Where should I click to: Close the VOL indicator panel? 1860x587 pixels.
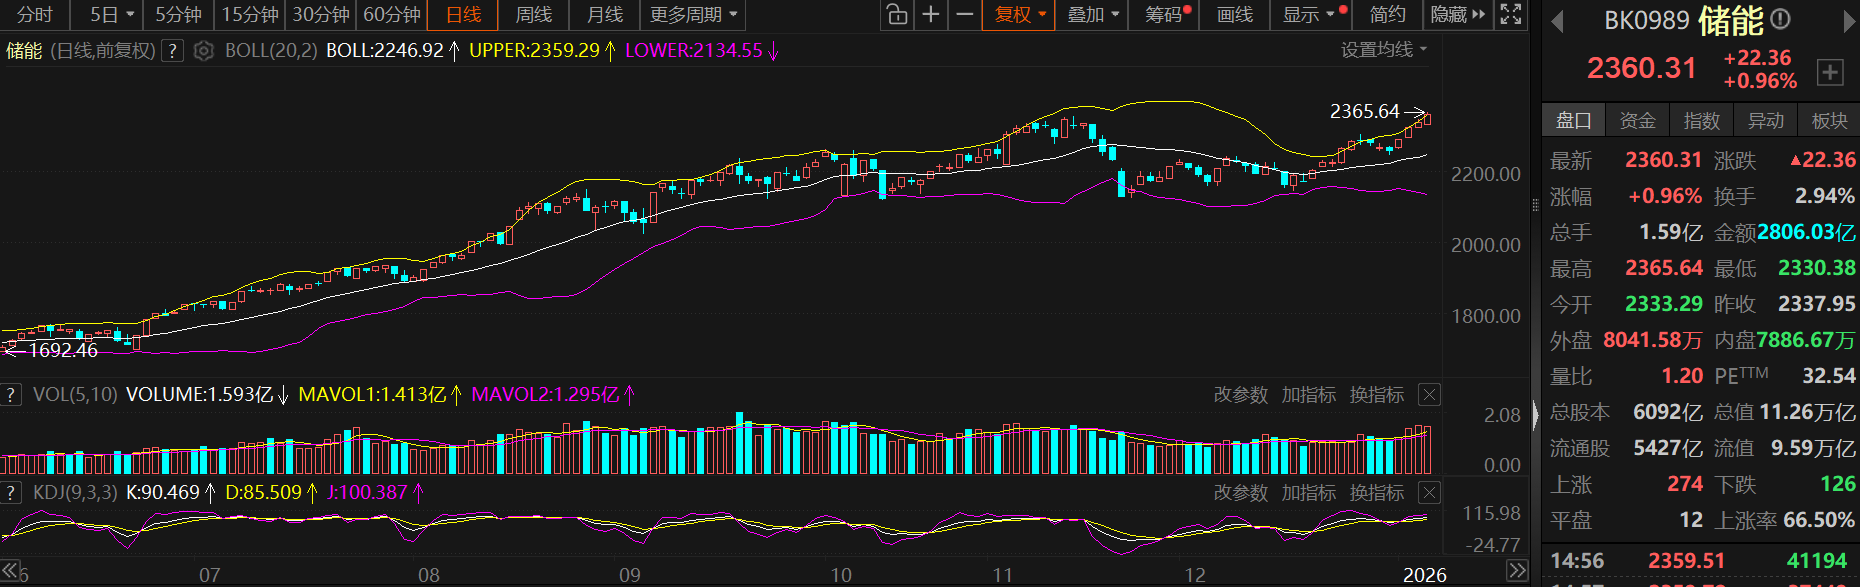click(1429, 395)
